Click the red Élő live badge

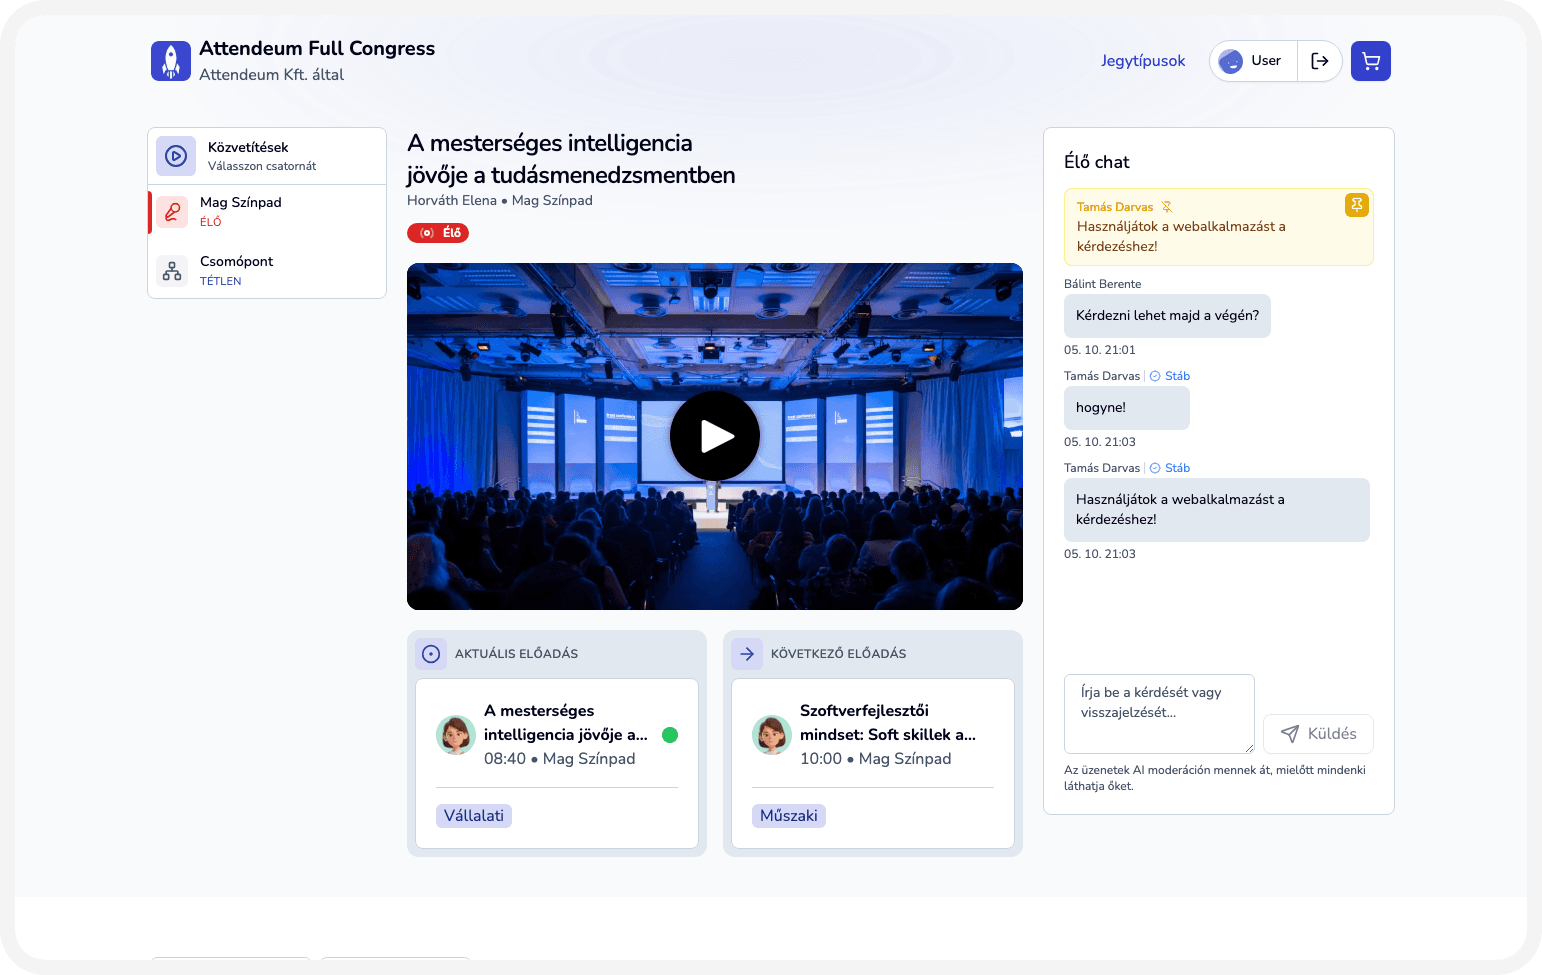point(438,233)
